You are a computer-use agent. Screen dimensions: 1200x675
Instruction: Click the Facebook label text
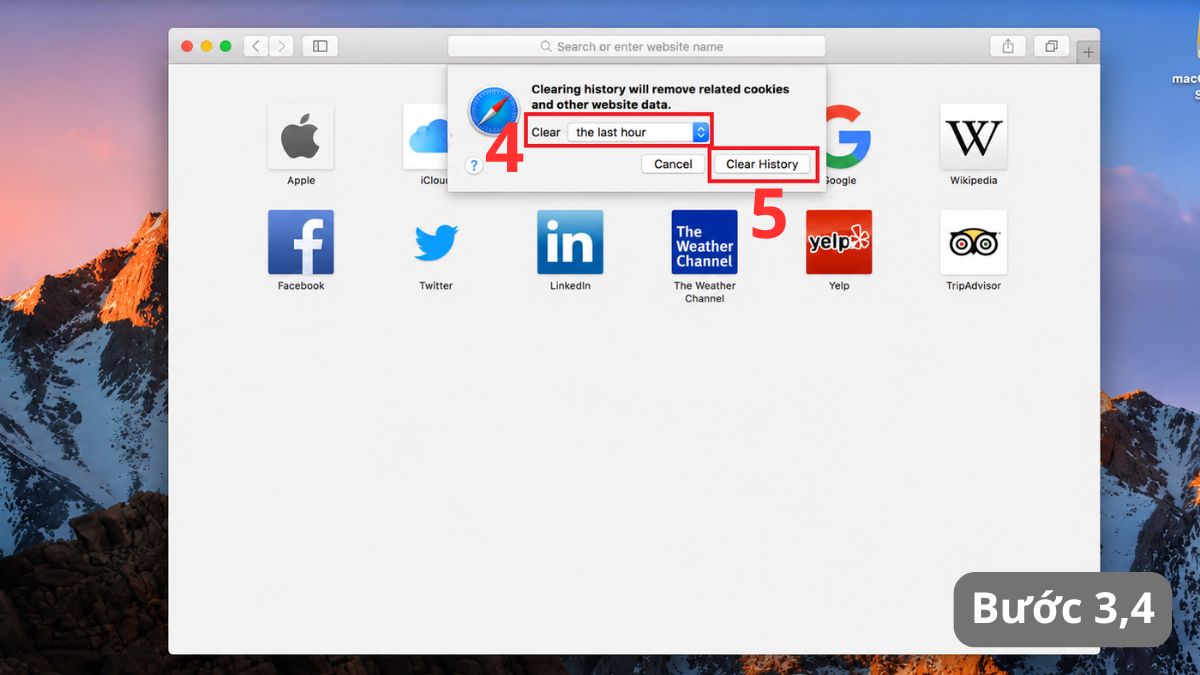(301, 286)
